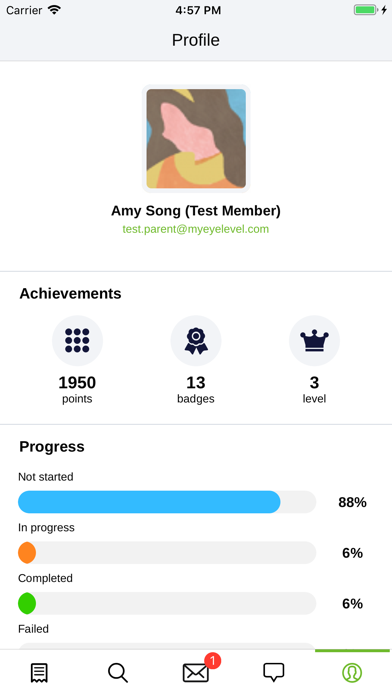Viewport: 392px width, 696px height.
Task: Tap the points grid icon
Action: coord(77,340)
